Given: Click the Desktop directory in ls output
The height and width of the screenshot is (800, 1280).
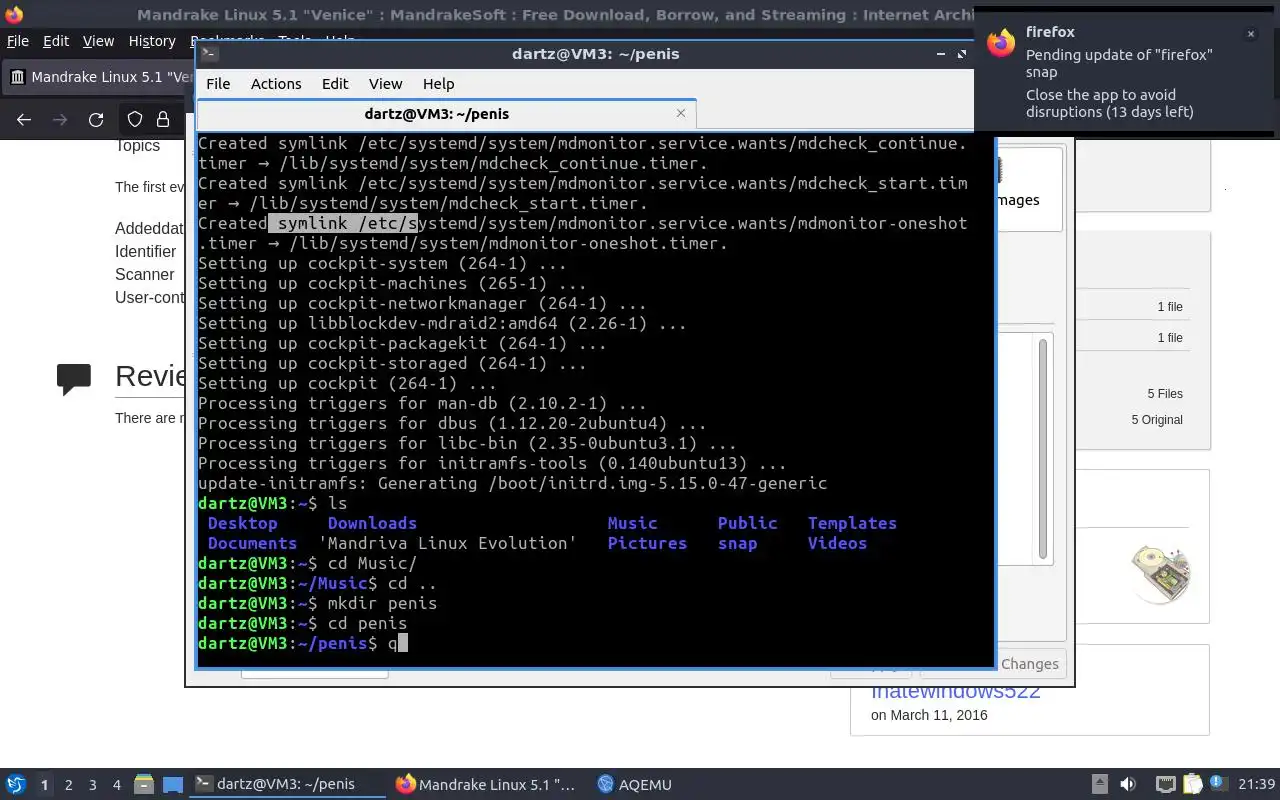Looking at the screenshot, I should click(243, 523).
